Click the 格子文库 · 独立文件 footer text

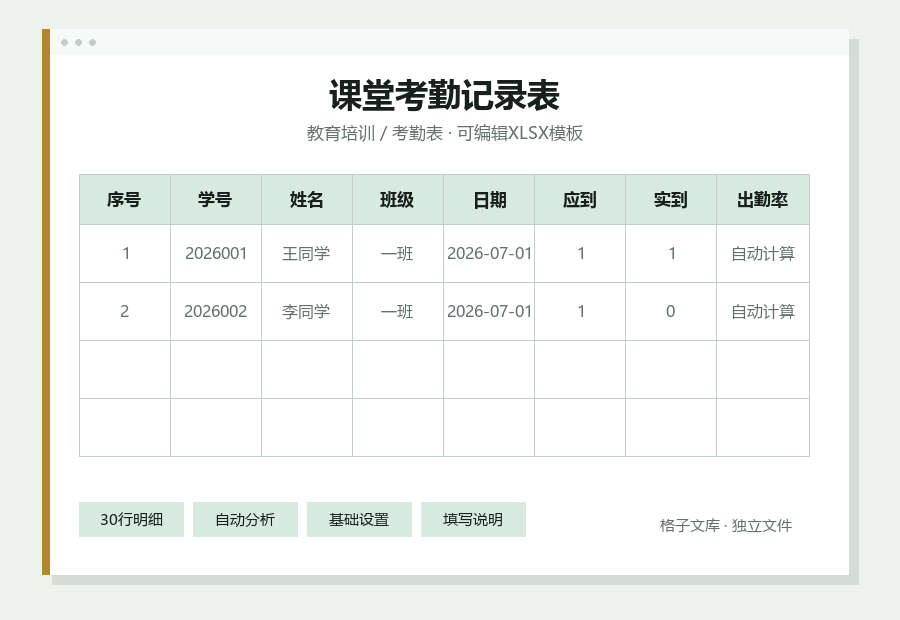pyautogui.click(x=726, y=525)
